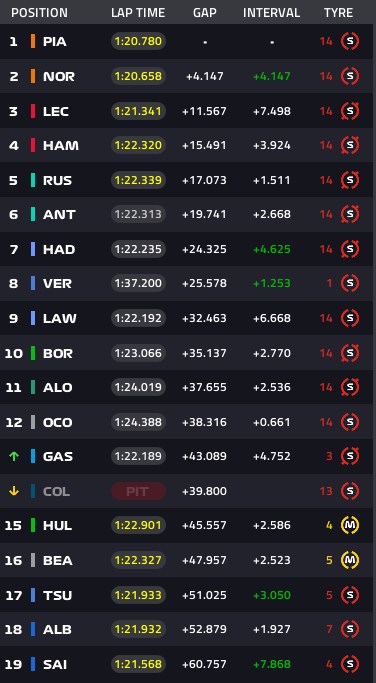Click VER's lap time 1:37.200

coord(138,284)
